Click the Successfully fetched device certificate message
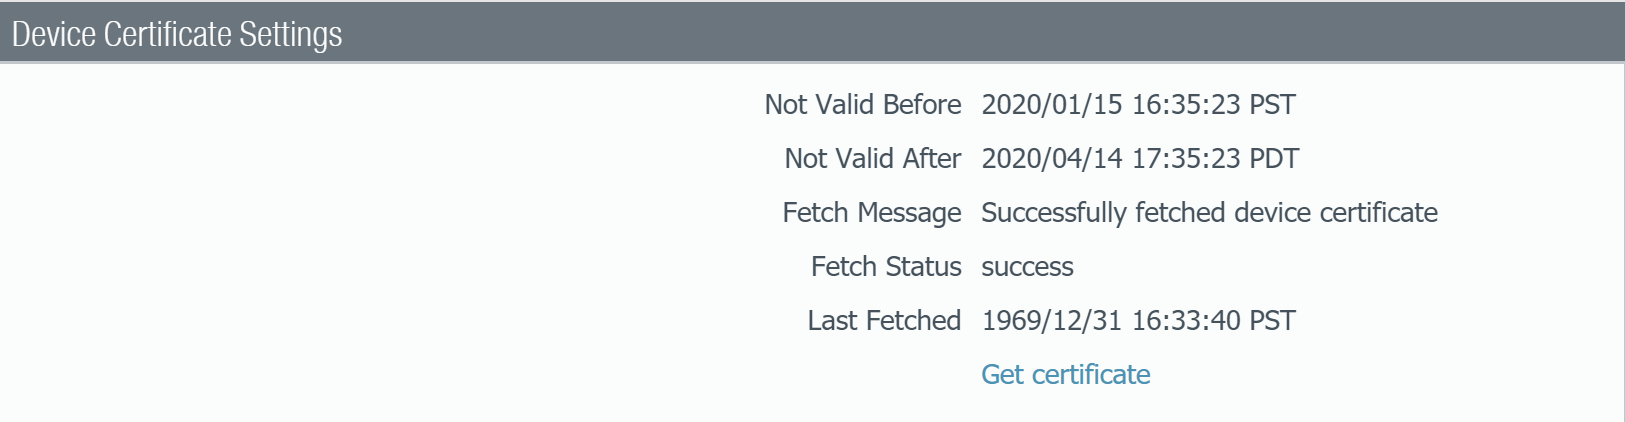This screenshot has width=1625, height=422. pyautogui.click(x=1209, y=213)
